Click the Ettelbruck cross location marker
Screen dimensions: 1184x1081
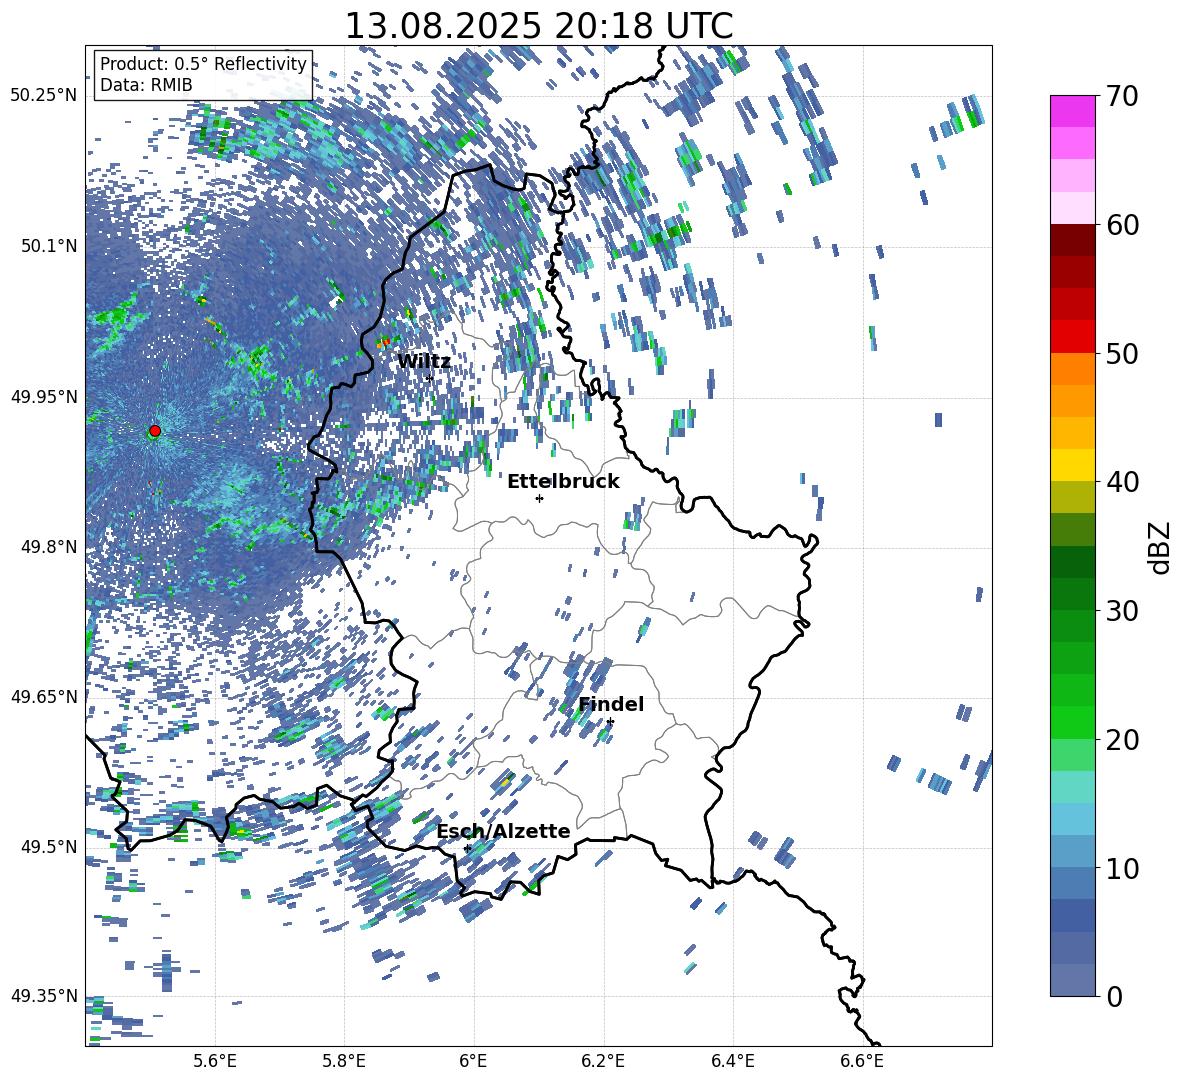point(539,498)
